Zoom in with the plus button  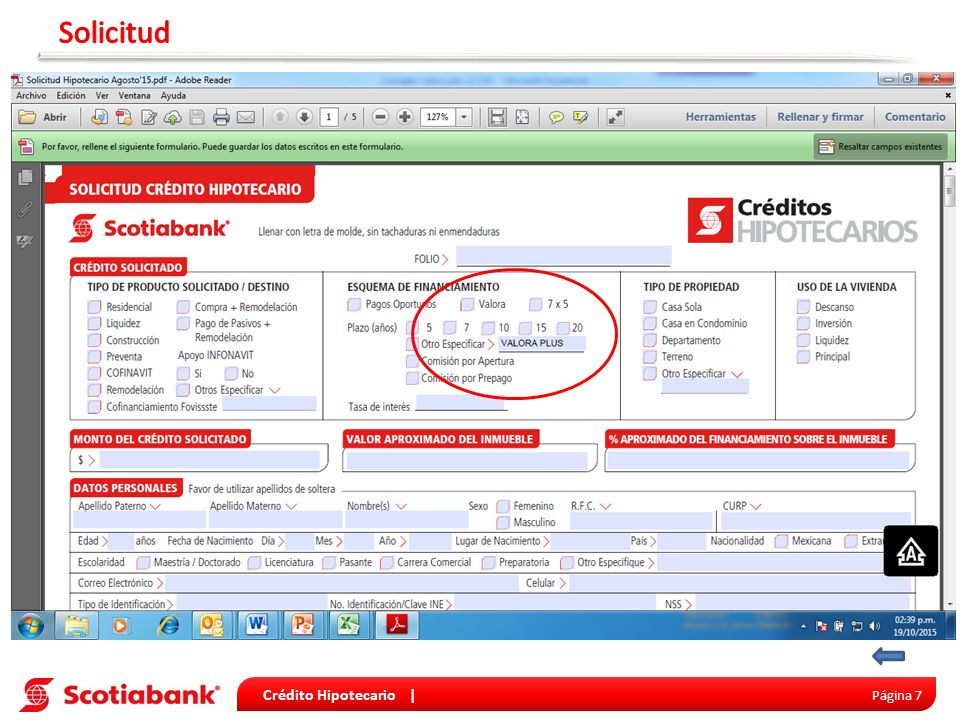point(405,116)
